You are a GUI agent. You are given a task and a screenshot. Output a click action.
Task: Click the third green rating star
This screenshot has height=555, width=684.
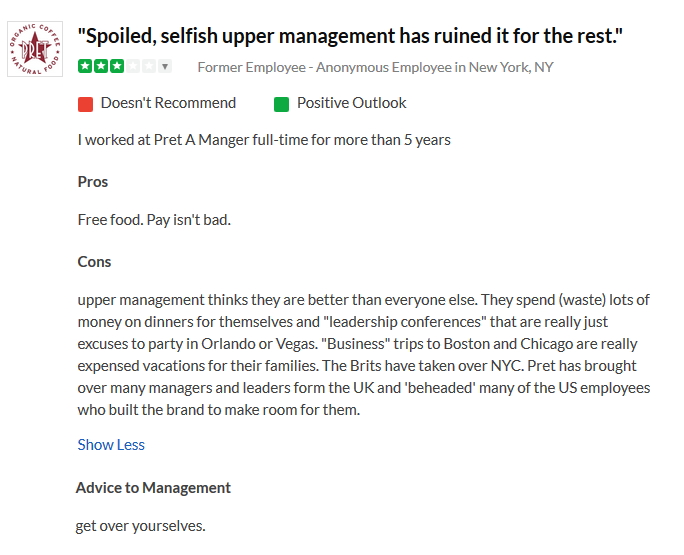(x=117, y=67)
